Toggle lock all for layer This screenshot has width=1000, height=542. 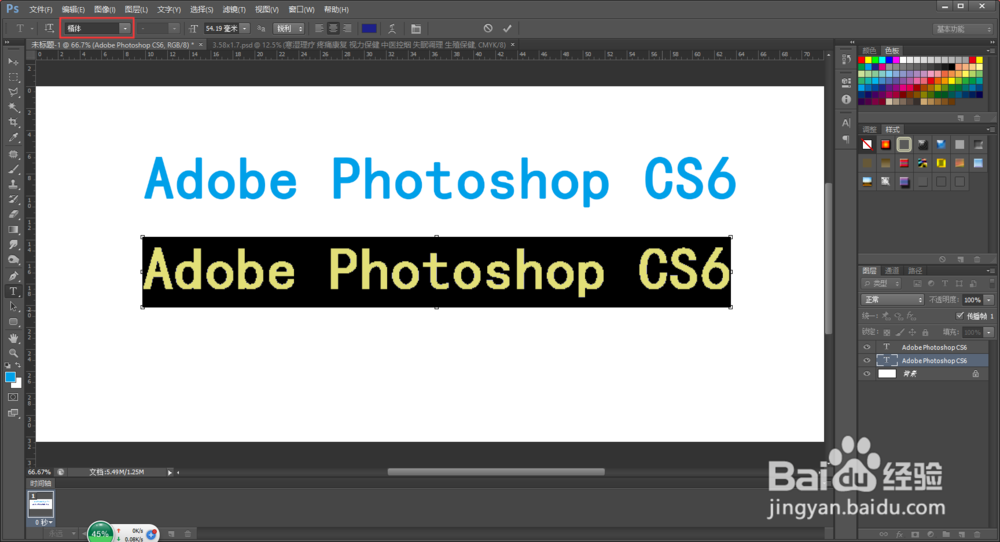pos(925,332)
